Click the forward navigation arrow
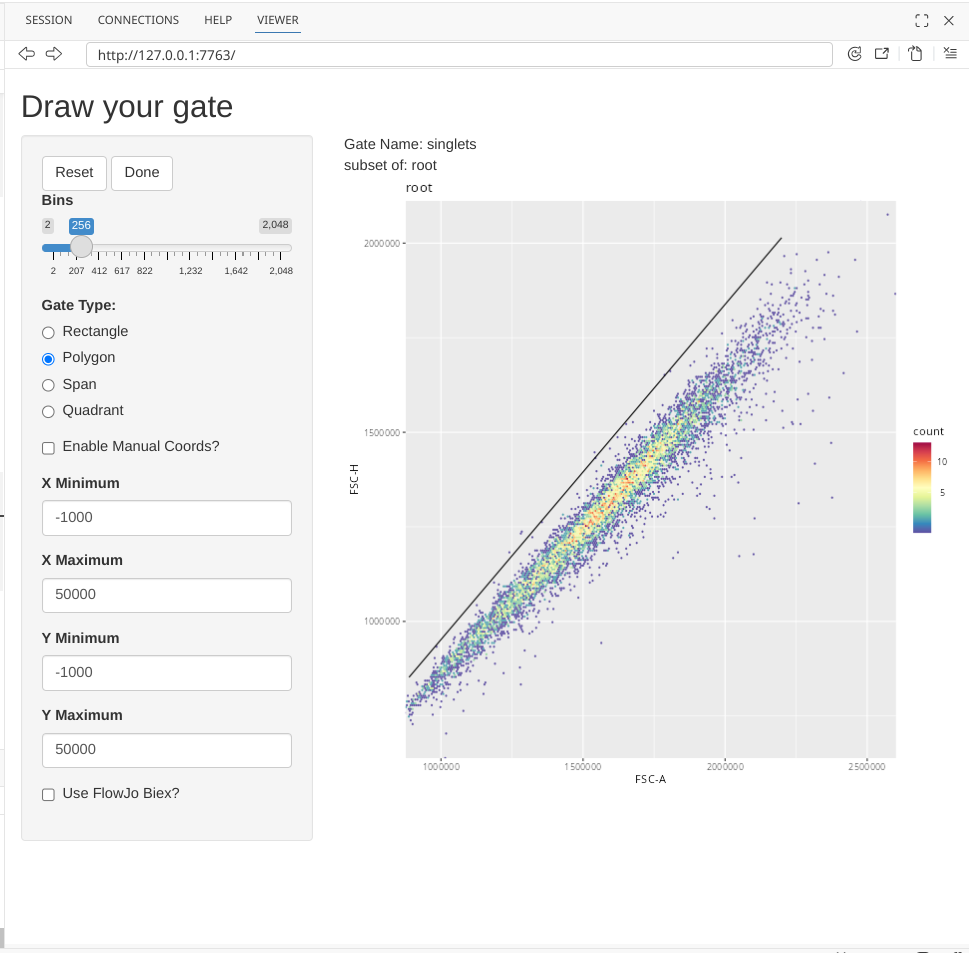Viewport: 969px width, 953px height. pyautogui.click(x=54, y=54)
